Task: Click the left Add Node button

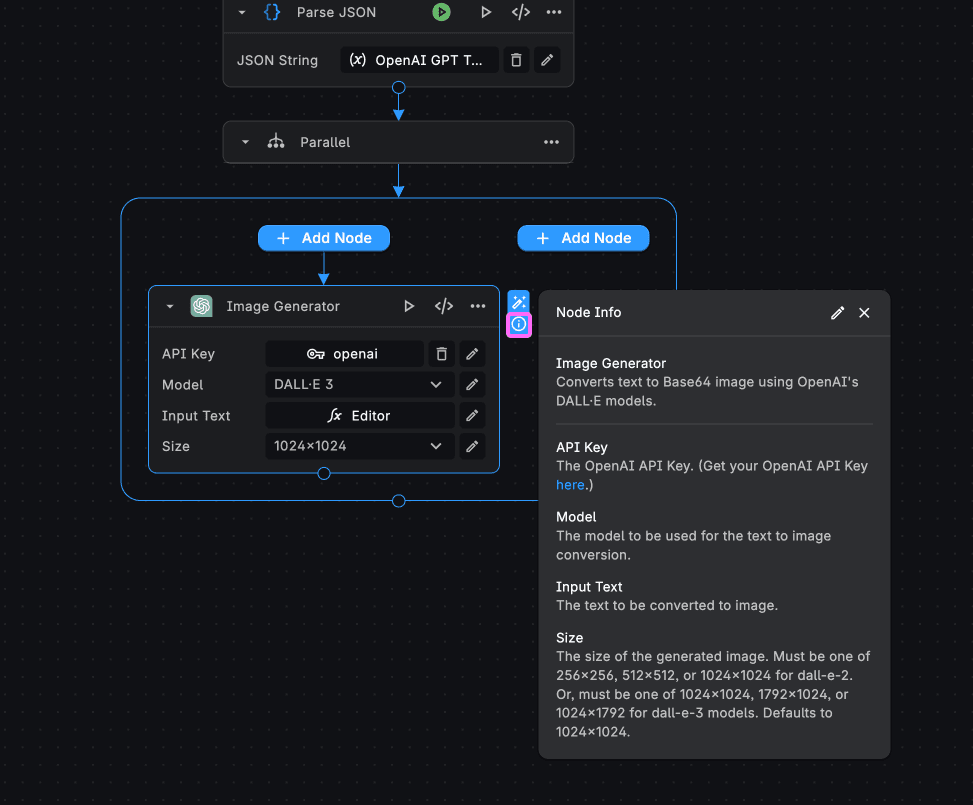Action: click(x=324, y=238)
